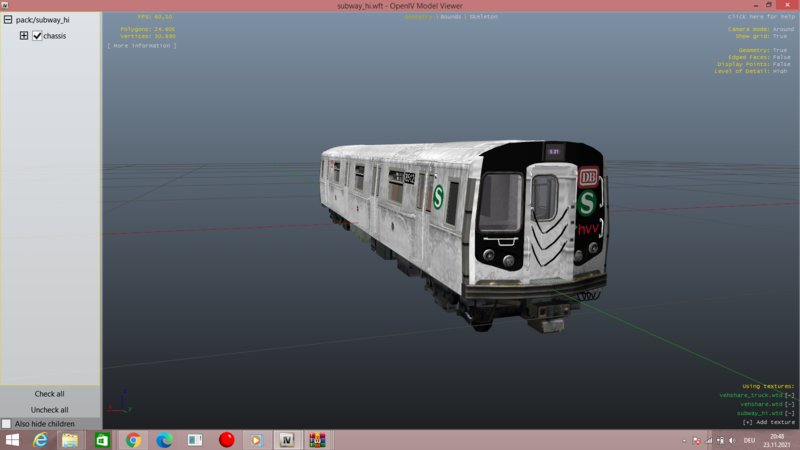Click the subway_hi.wtd texture name

pyautogui.click(x=760, y=413)
